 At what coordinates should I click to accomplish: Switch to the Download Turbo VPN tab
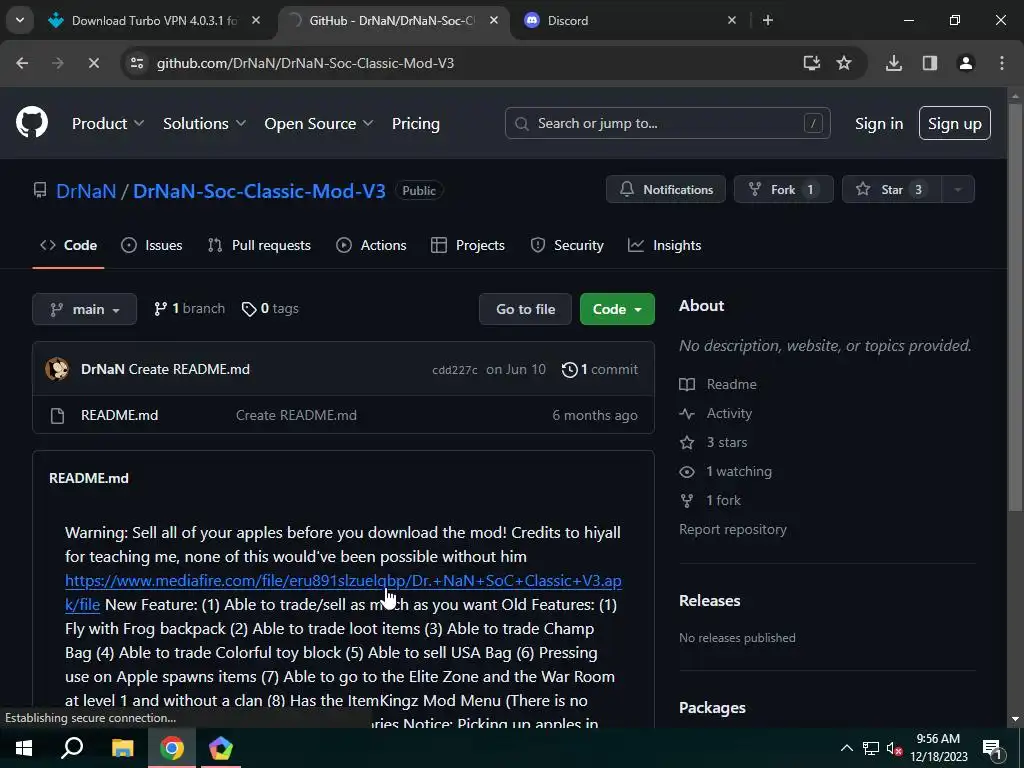[155, 20]
